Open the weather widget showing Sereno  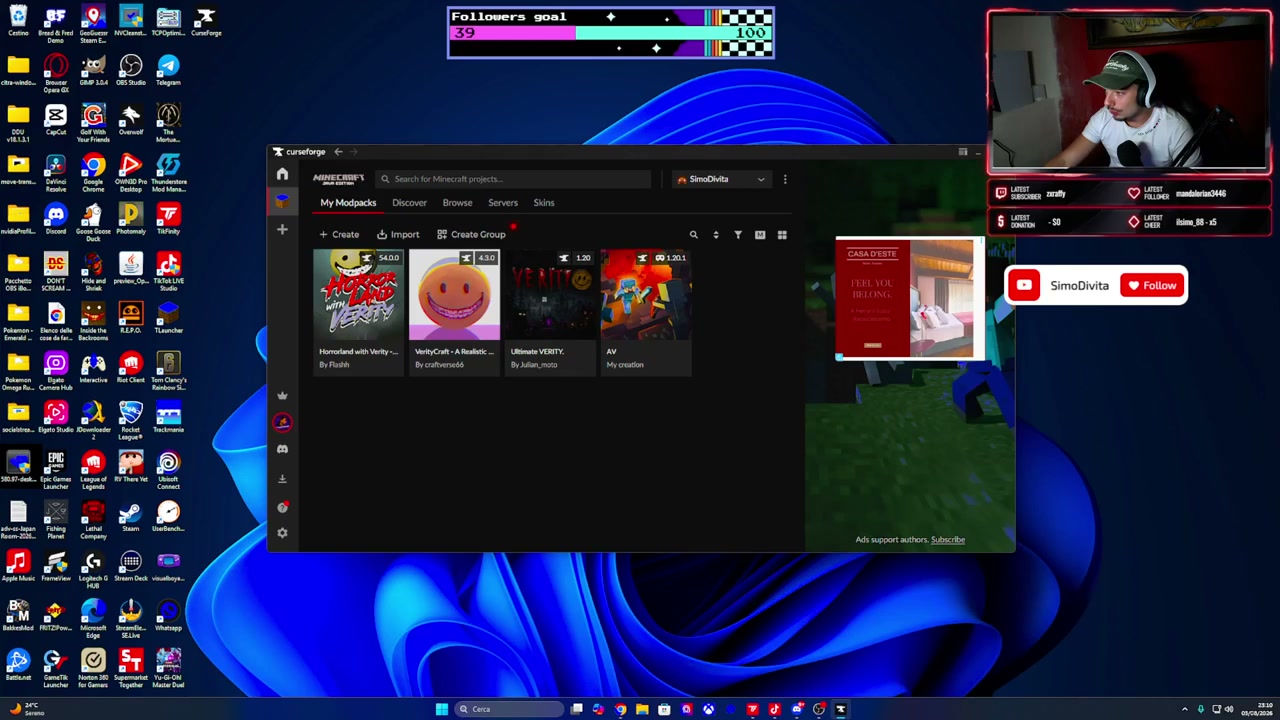25,709
